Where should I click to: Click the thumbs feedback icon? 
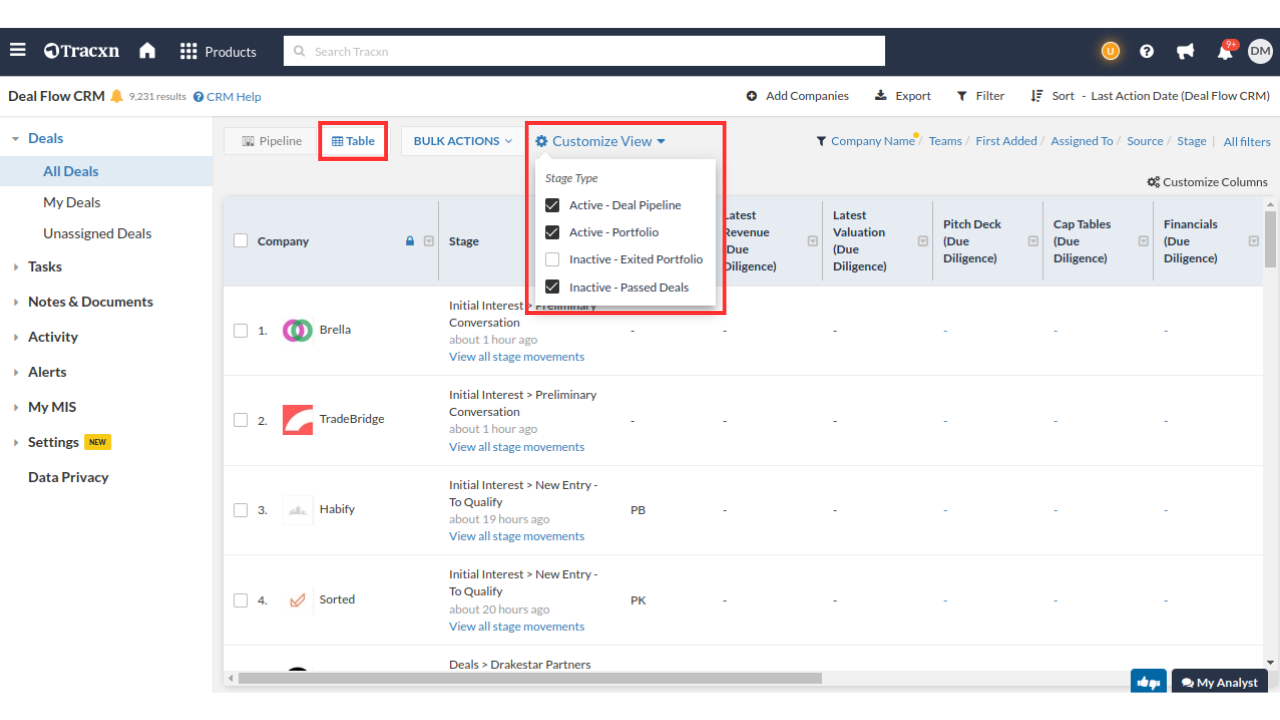[x=1149, y=682]
